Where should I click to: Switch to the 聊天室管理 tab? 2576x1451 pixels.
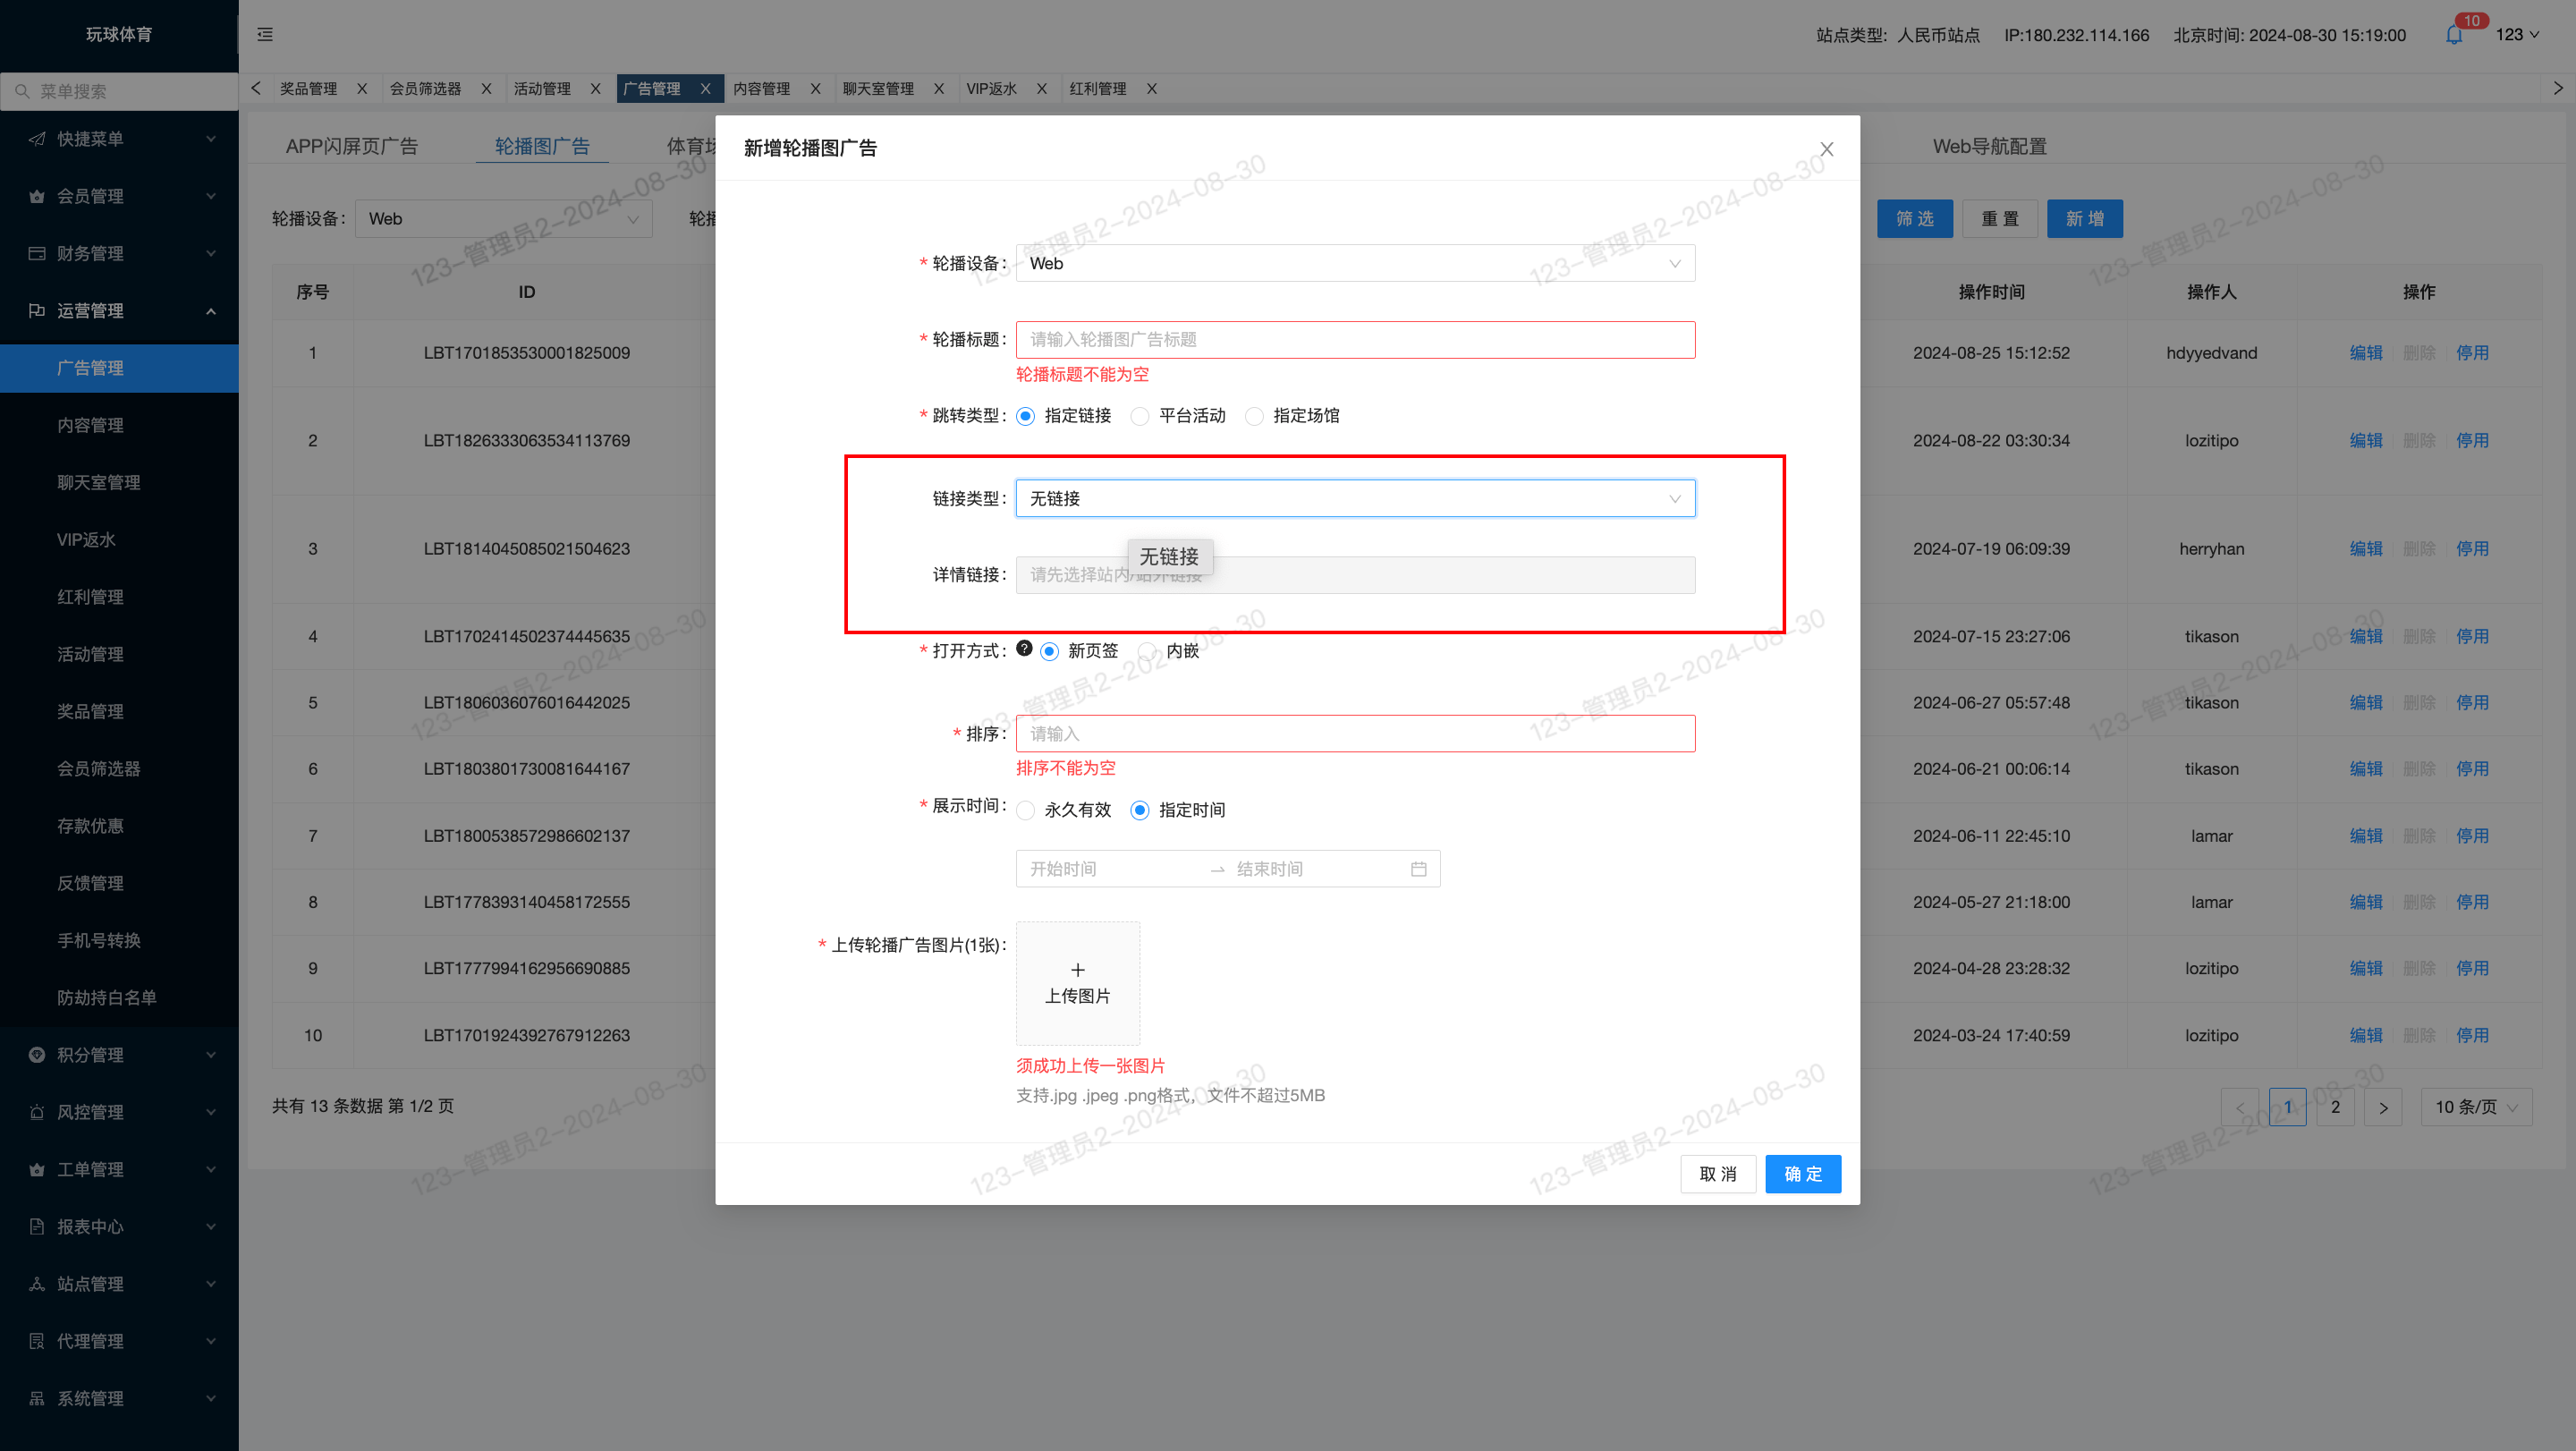(x=878, y=89)
